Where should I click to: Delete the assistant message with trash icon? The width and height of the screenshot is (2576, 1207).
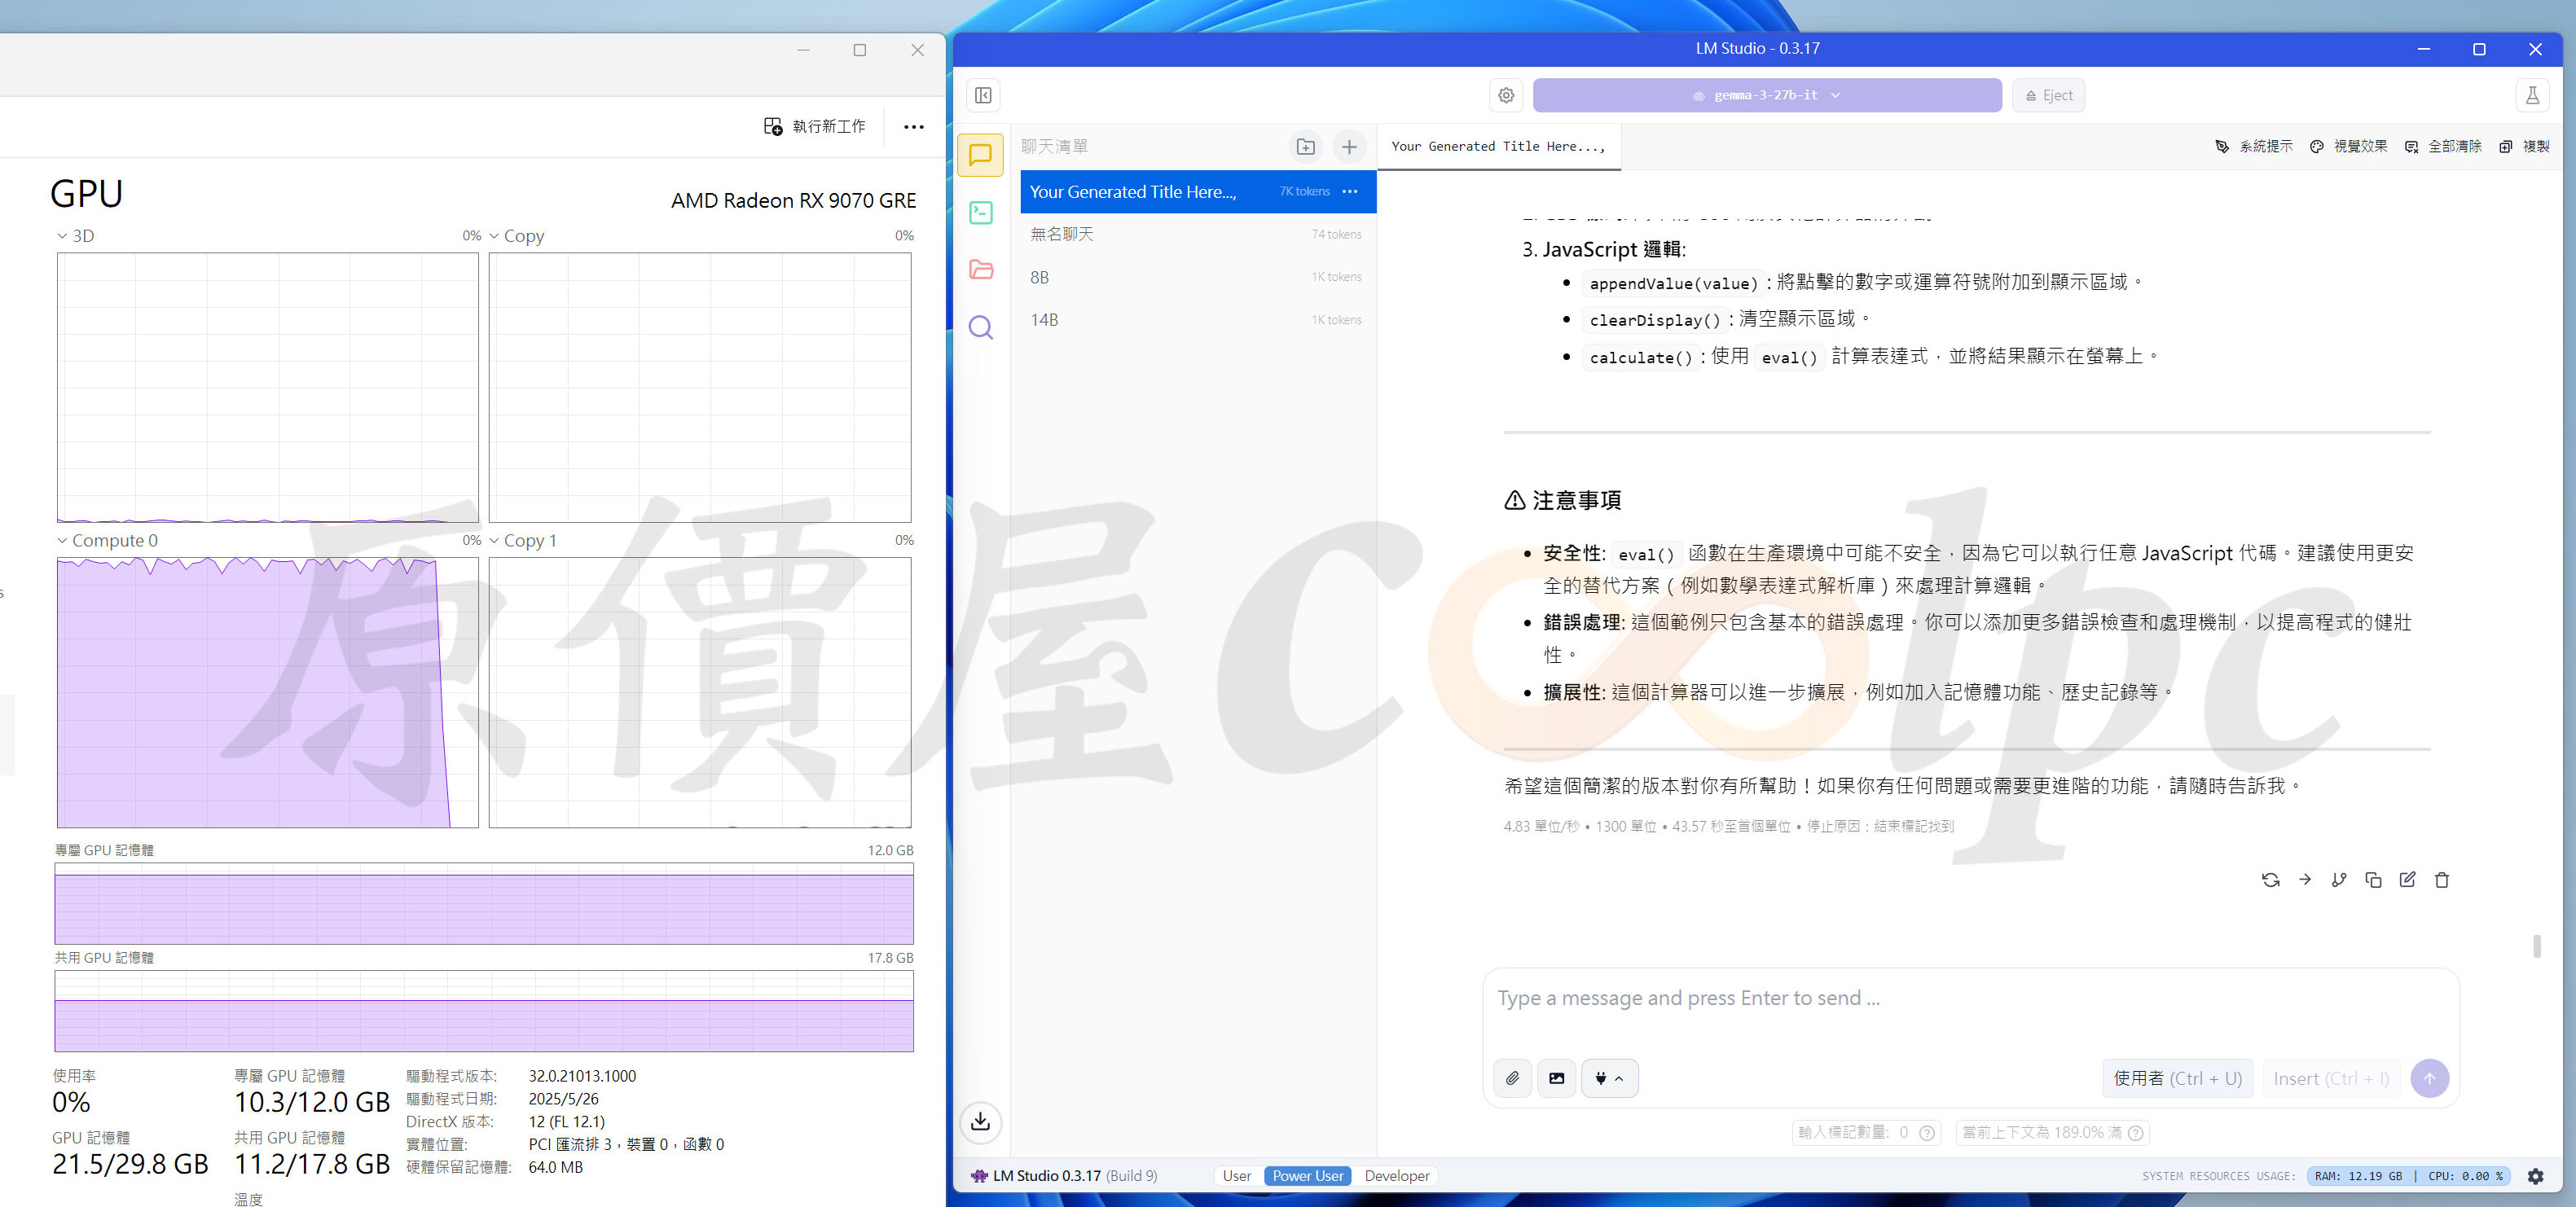click(x=2442, y=880)
